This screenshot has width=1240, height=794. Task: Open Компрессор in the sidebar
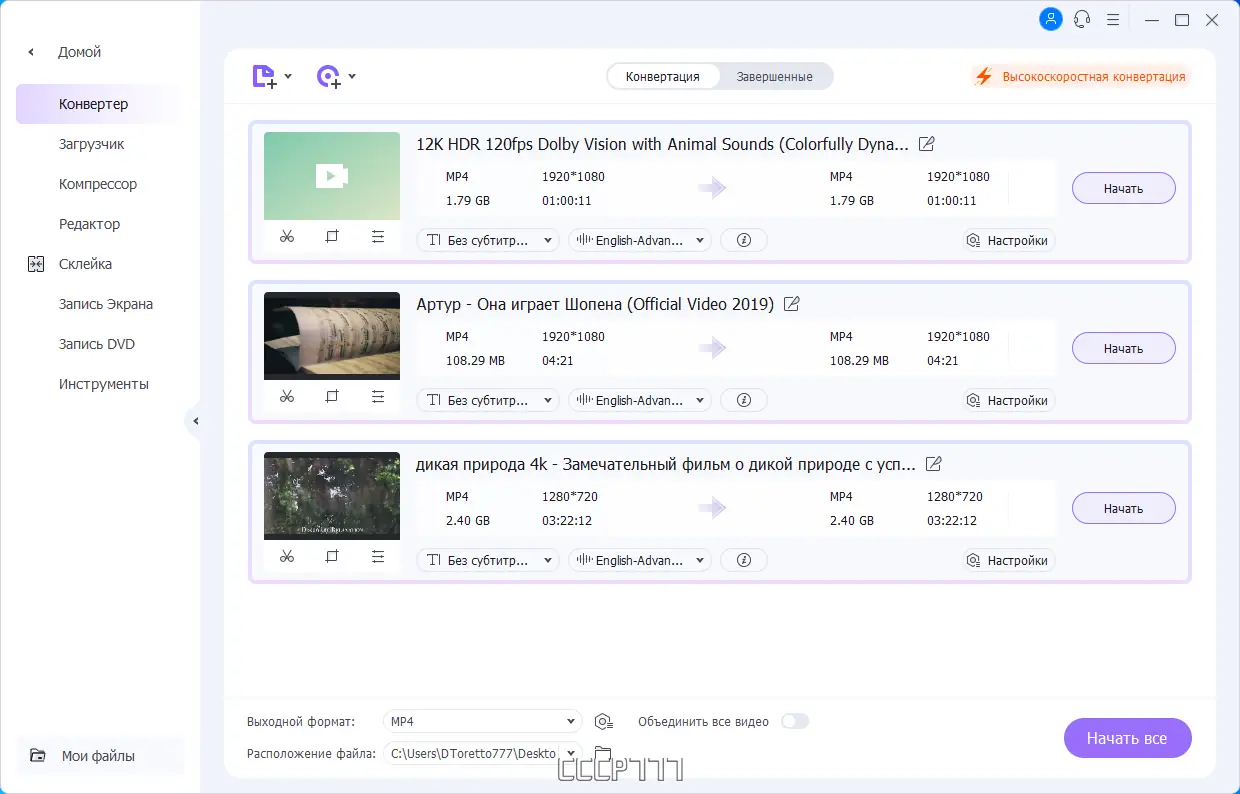tap(98, 184)
